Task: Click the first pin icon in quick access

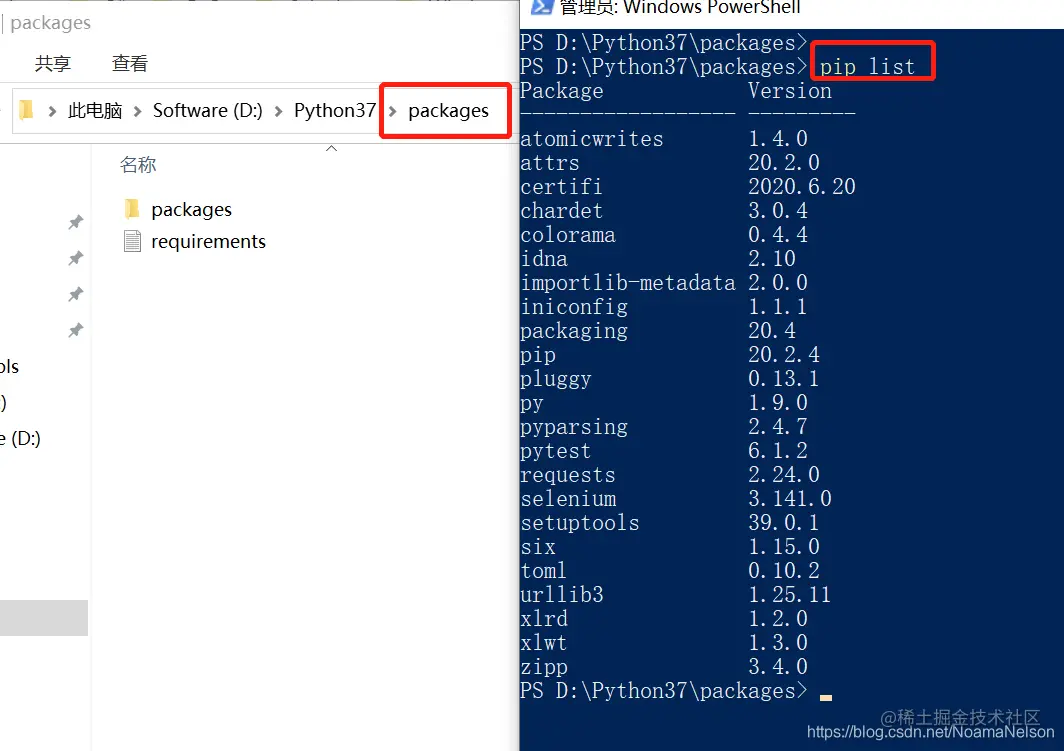Action: [x=76, y=223]
